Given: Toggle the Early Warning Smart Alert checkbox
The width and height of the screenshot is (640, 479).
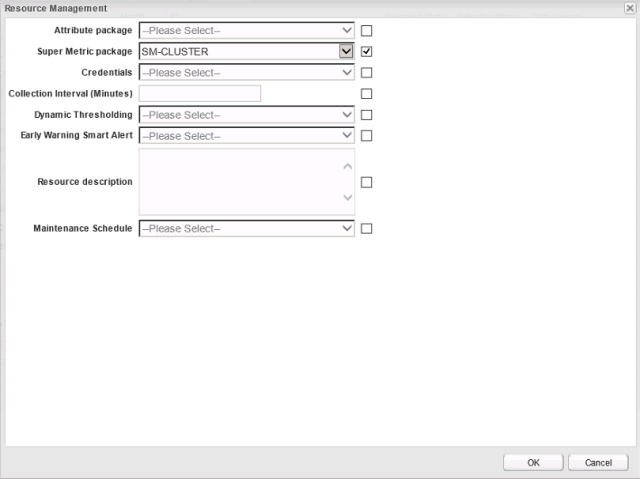Looking at the screenshot, I should (x=366, y=135).
